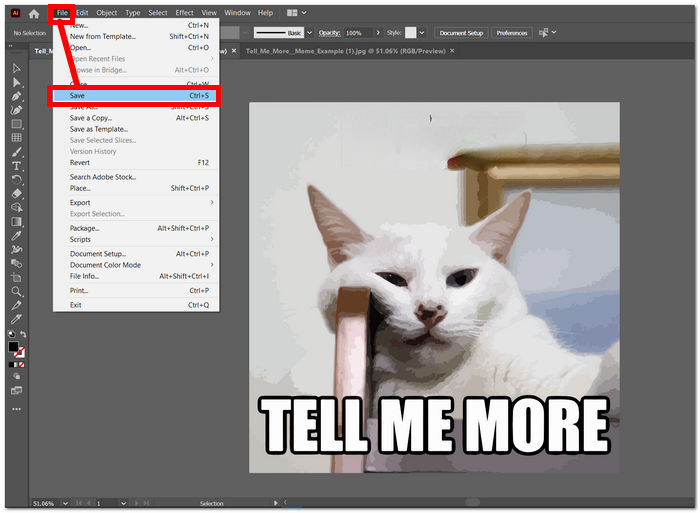The image size is (700, 513).
Task: Open the Help menu
Action: click(265, 13)
